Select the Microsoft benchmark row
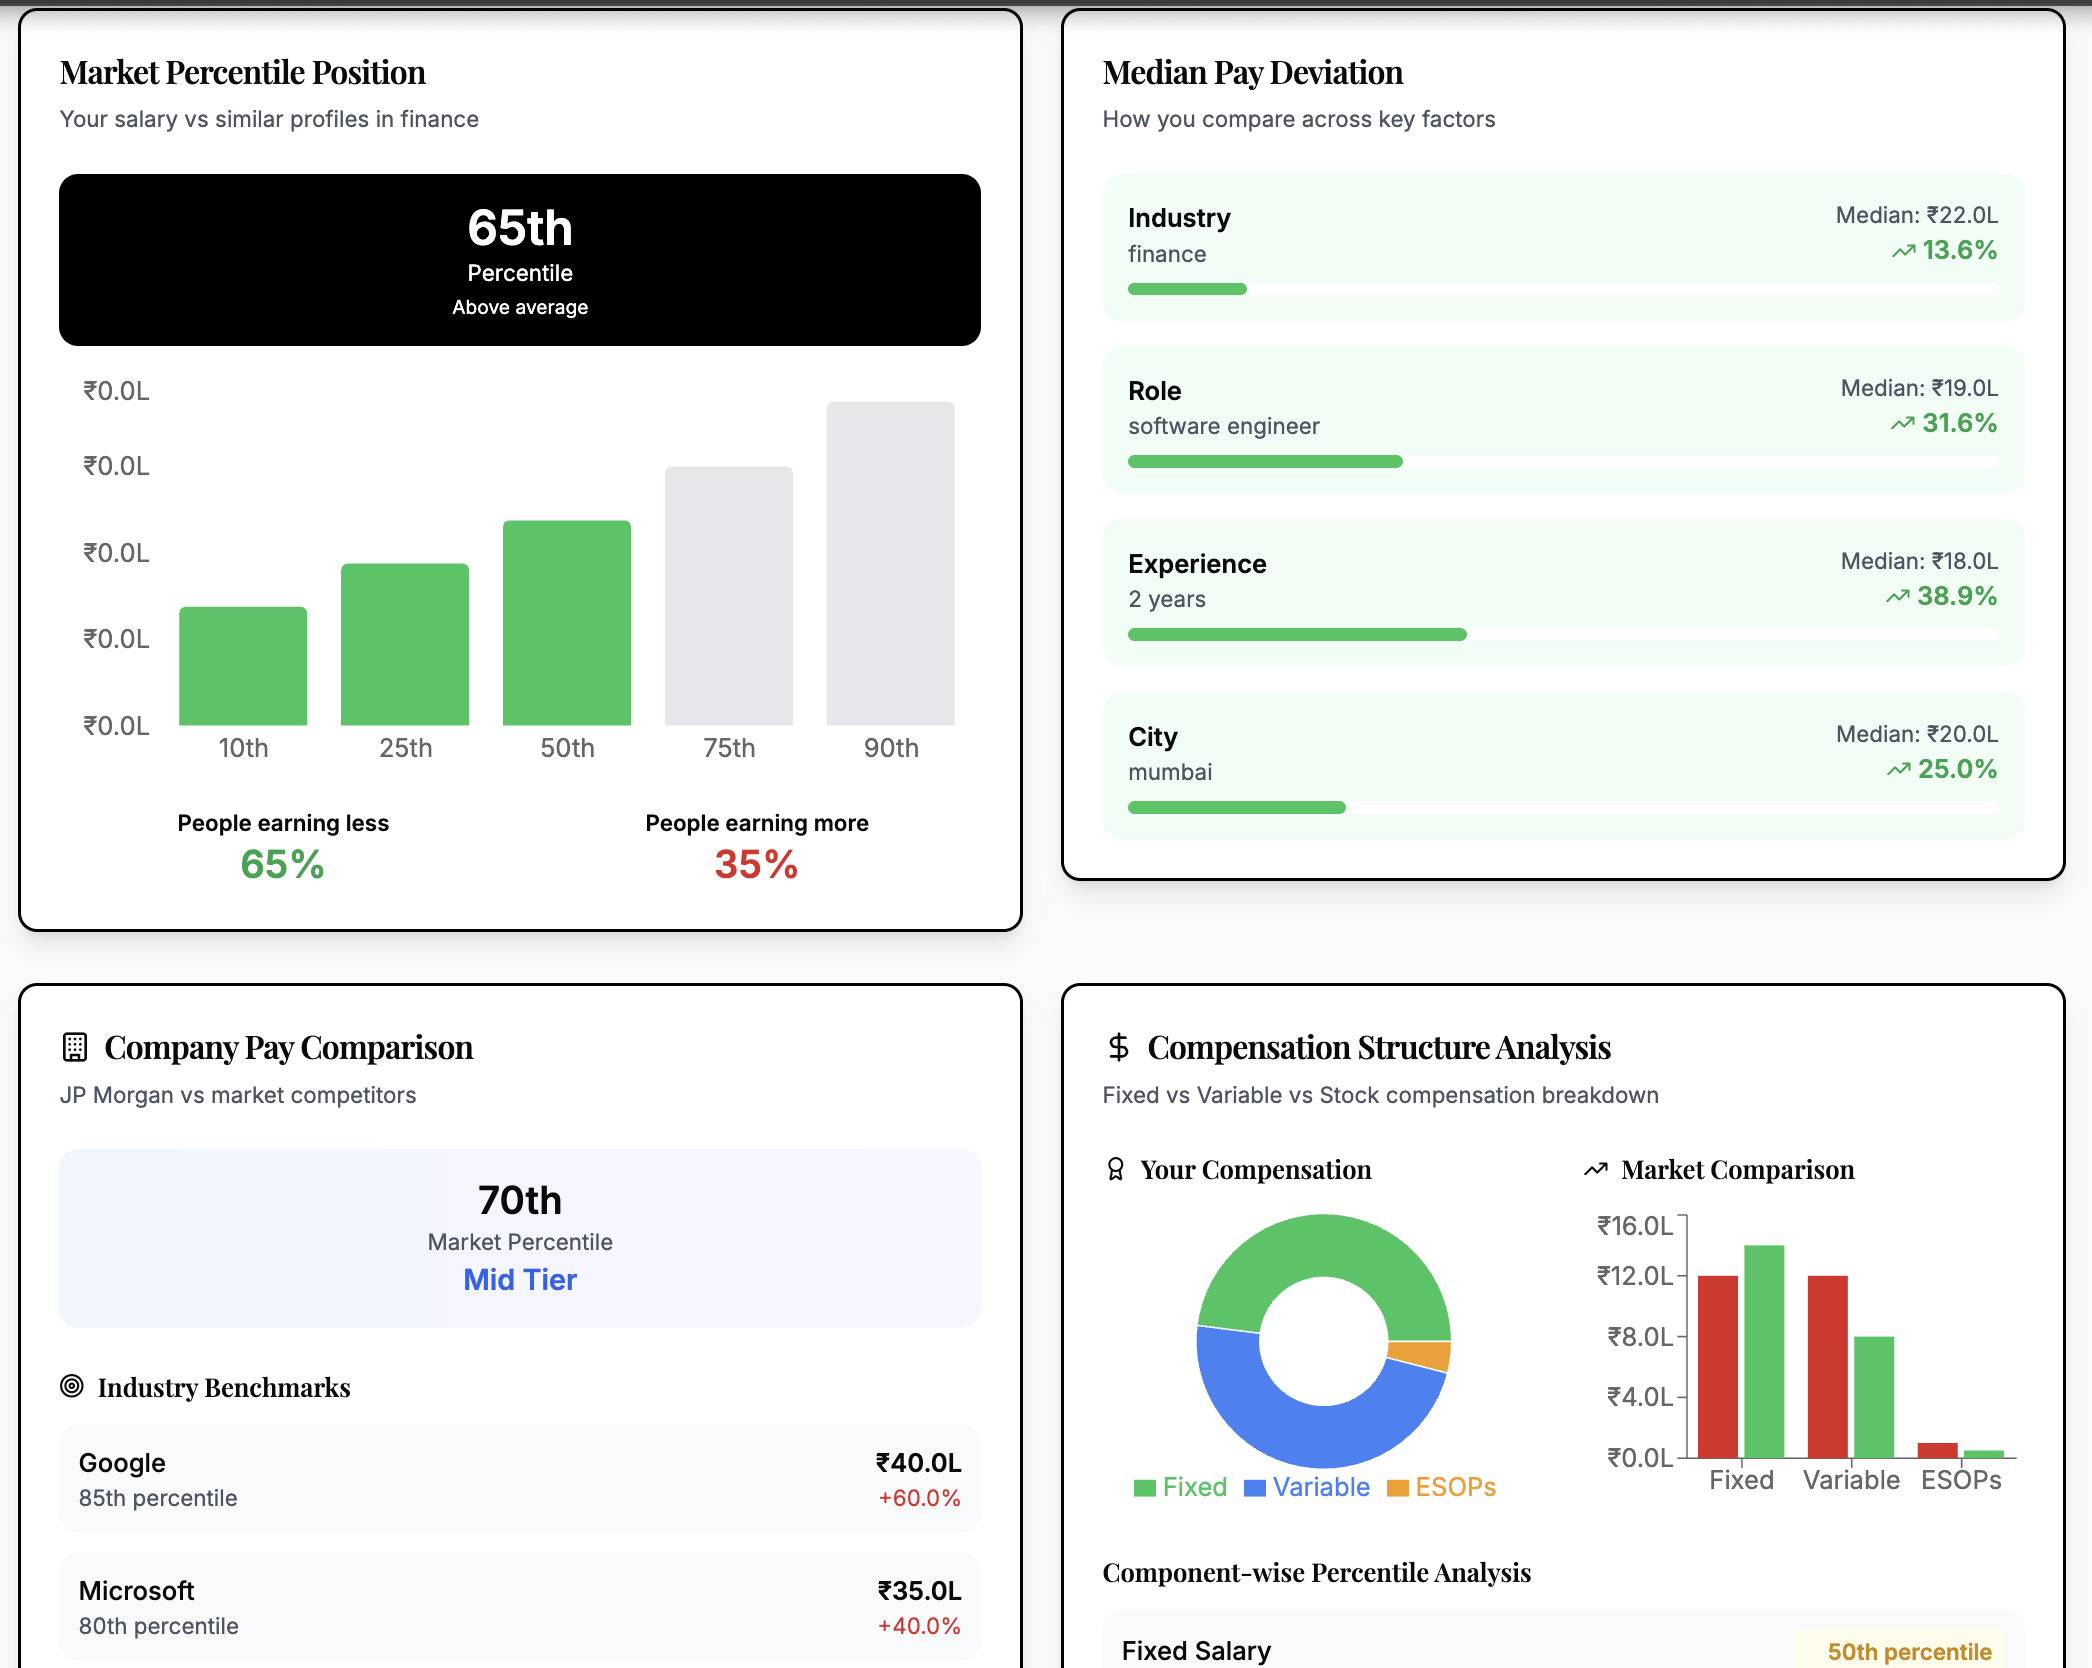The height and width of the screenshot is (1668, 2092). click(x=519, y=1607)
